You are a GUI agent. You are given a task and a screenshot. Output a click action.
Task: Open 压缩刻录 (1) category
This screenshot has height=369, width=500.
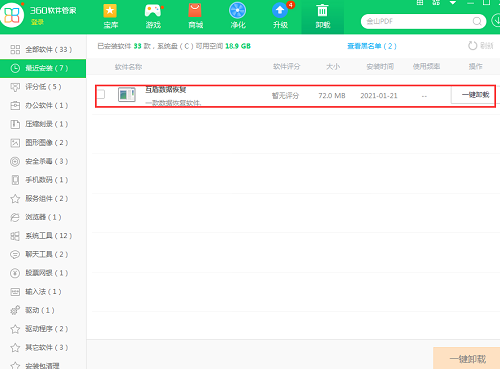coord(43,124)
